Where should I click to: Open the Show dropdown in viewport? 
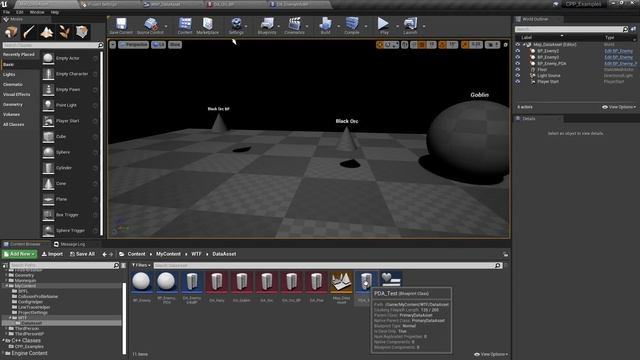tap(175, 44)
